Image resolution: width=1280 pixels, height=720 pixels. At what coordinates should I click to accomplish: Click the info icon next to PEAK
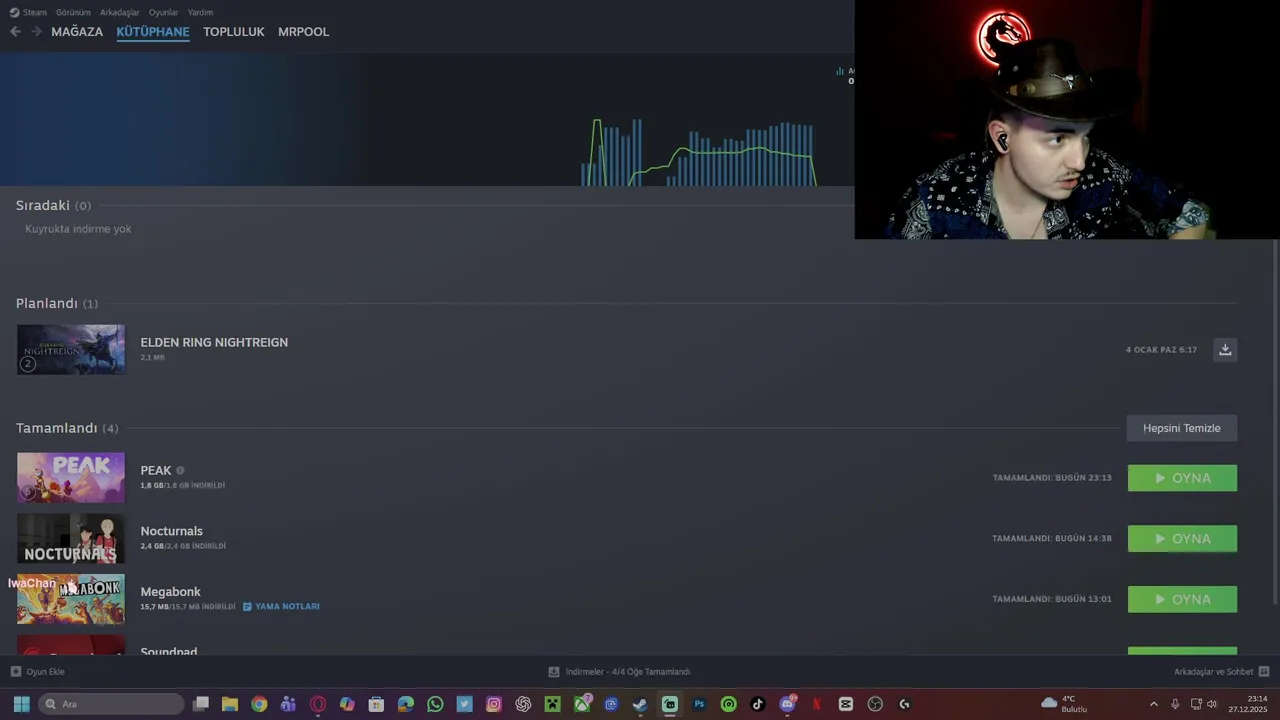point(180,470)
